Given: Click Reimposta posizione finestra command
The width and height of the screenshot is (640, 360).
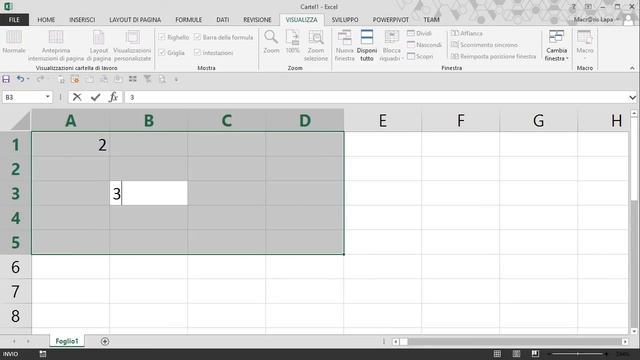Looking at the screenshot, I should (x=493, y=56).
